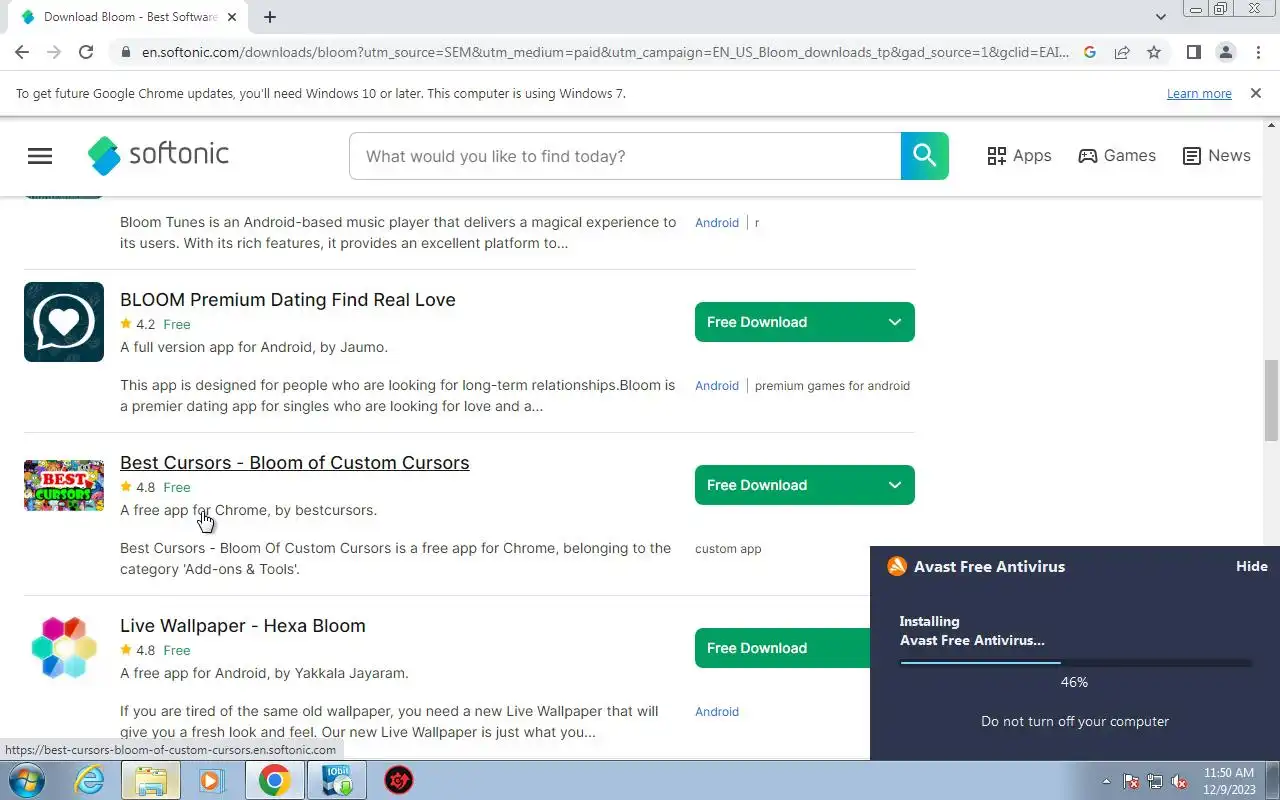Close the Download Bloom tab
Image resolution: width=1280 pixels, height=800 pixels.
233,17
